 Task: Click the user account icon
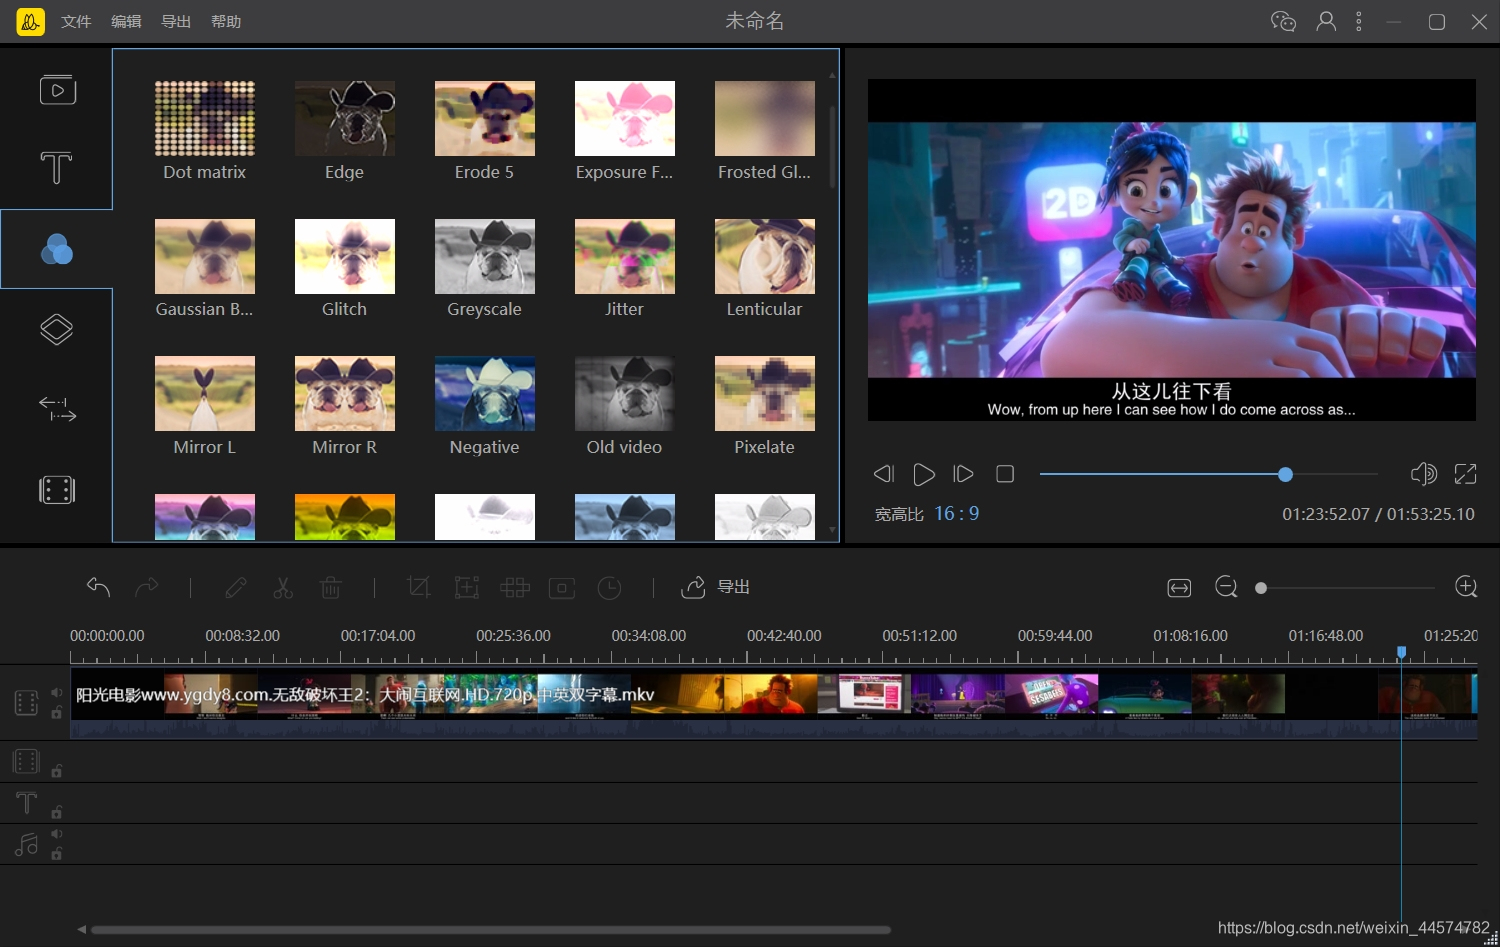tap(1326, 21)
